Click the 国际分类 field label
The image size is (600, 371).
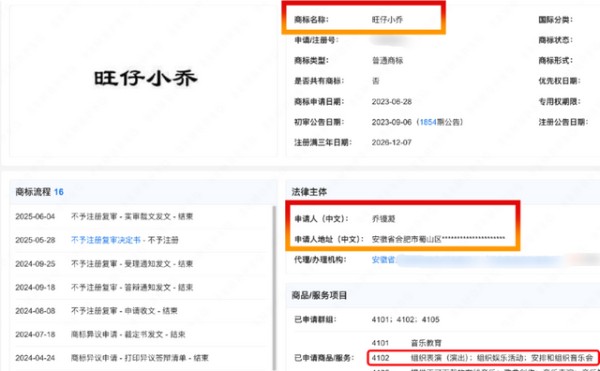coord(556,20)
